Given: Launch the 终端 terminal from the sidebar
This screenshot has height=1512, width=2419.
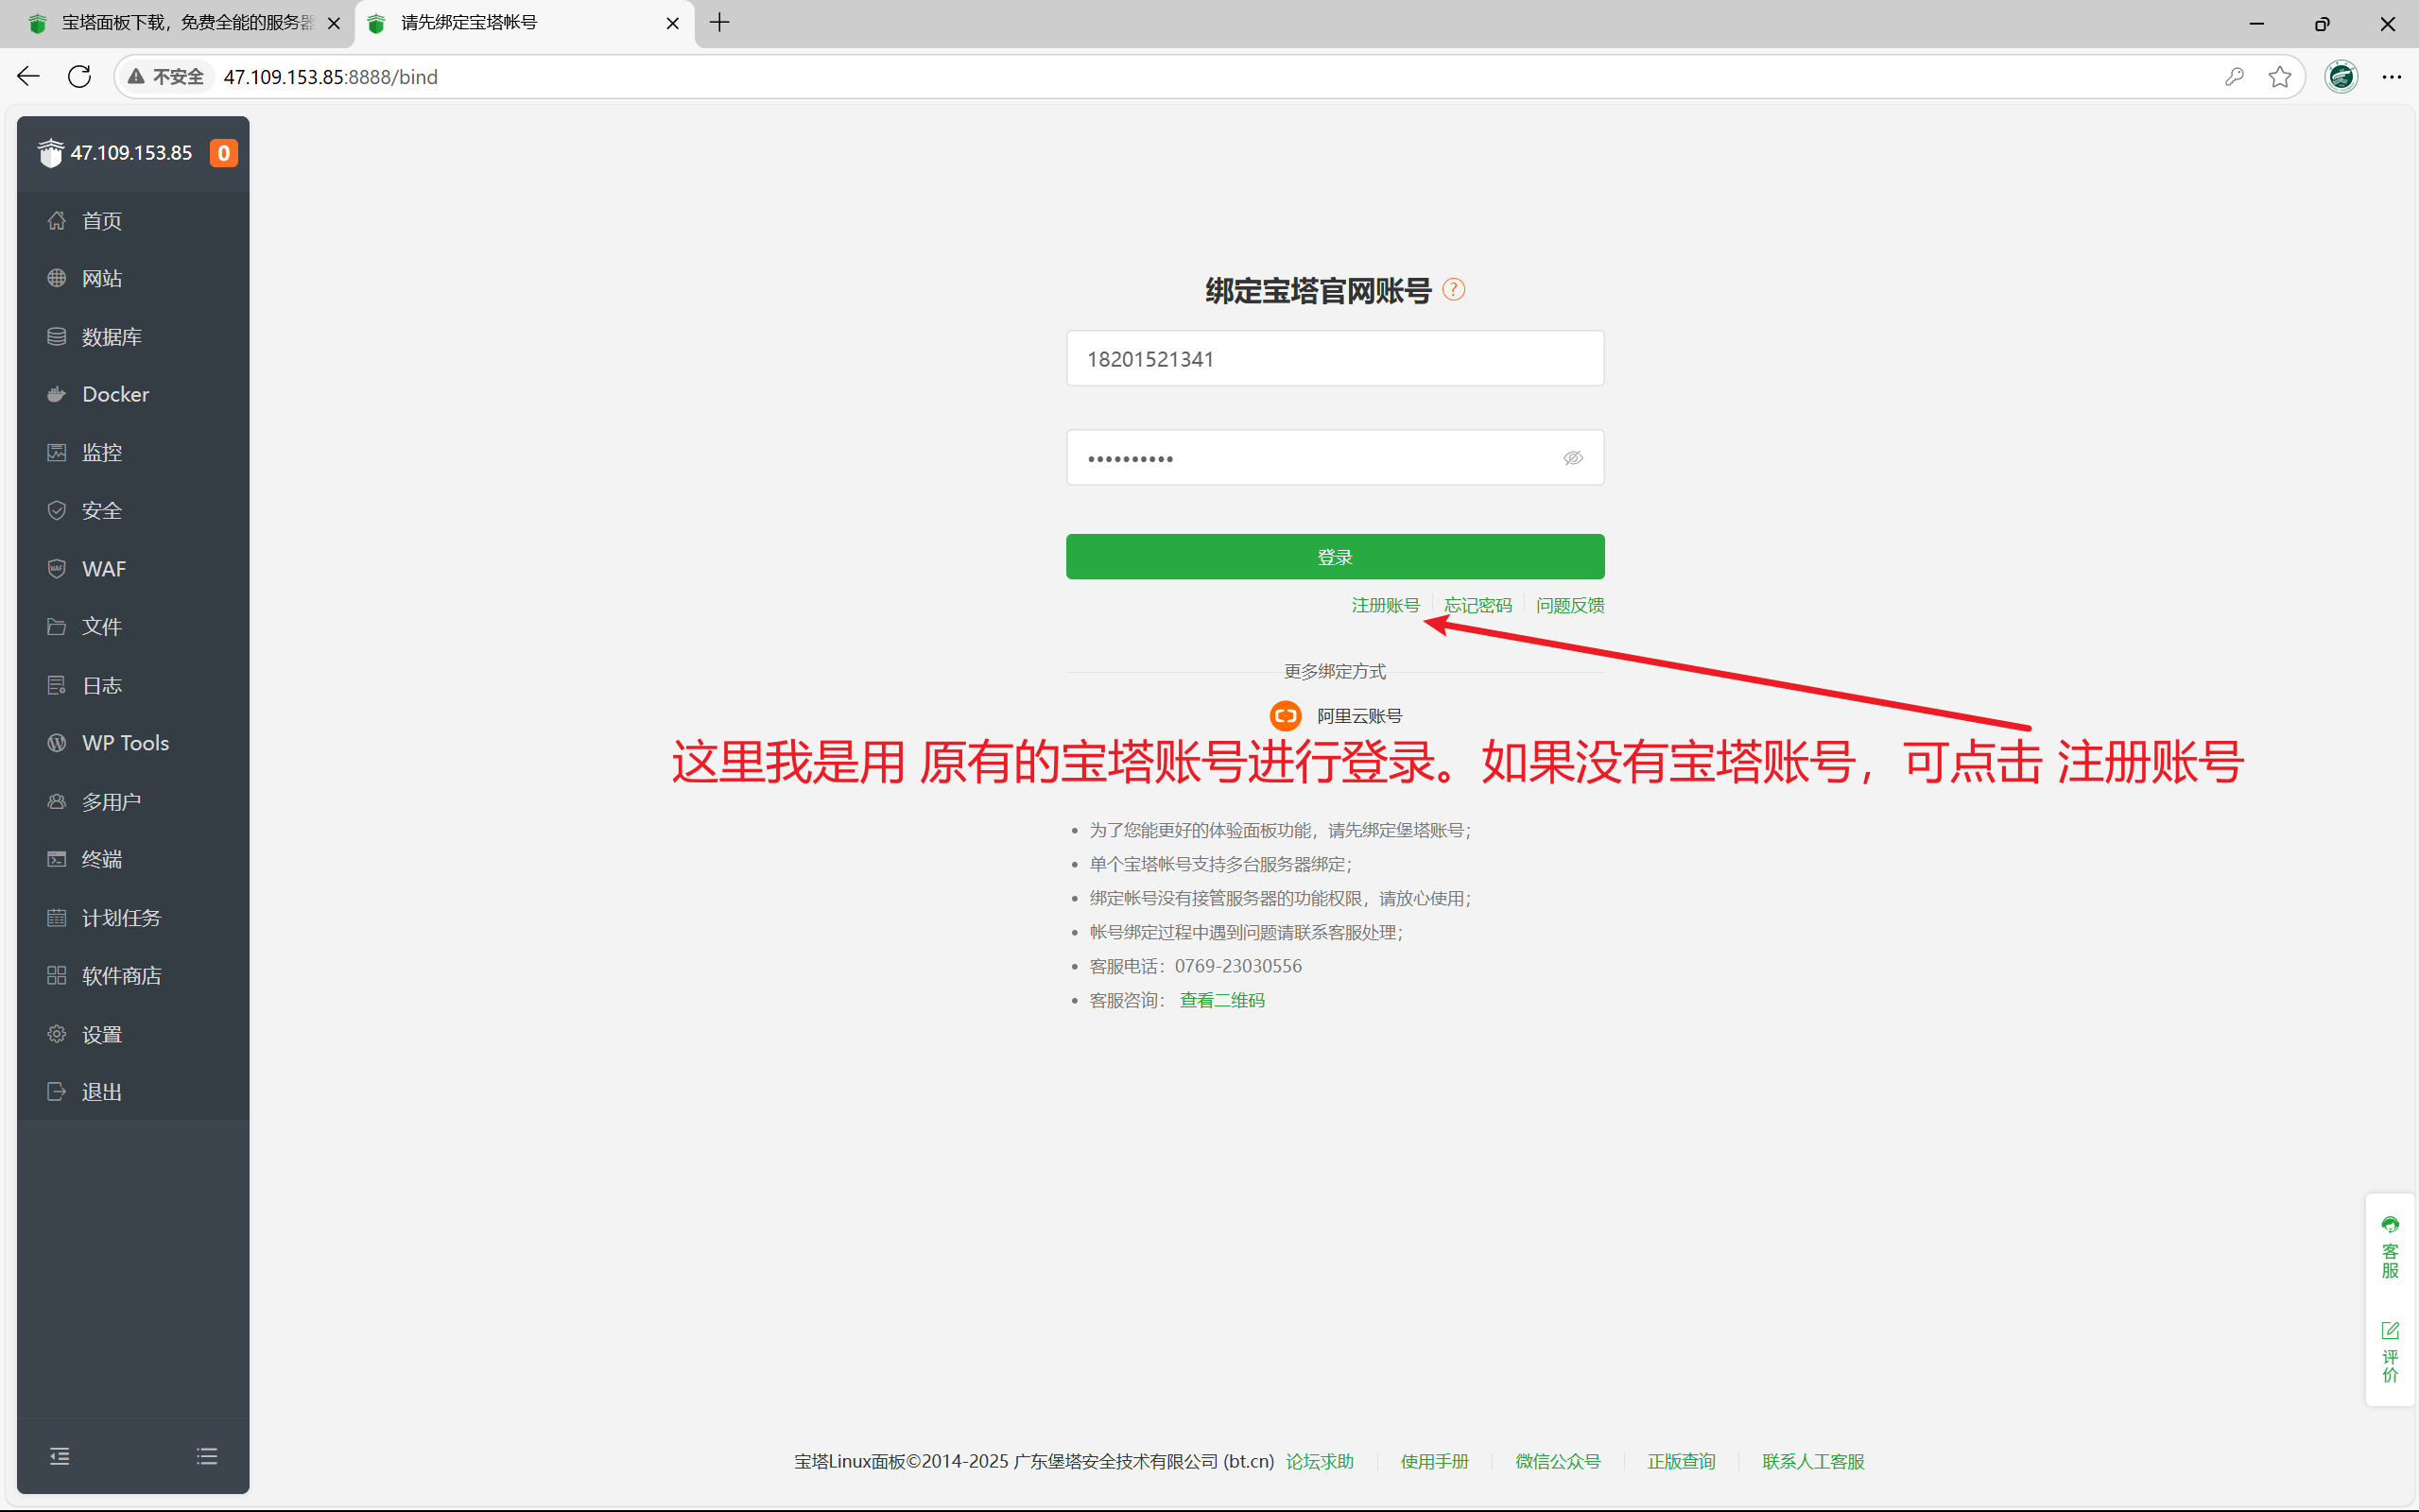Looking at the screenshot, I should [x=102, y=859].
